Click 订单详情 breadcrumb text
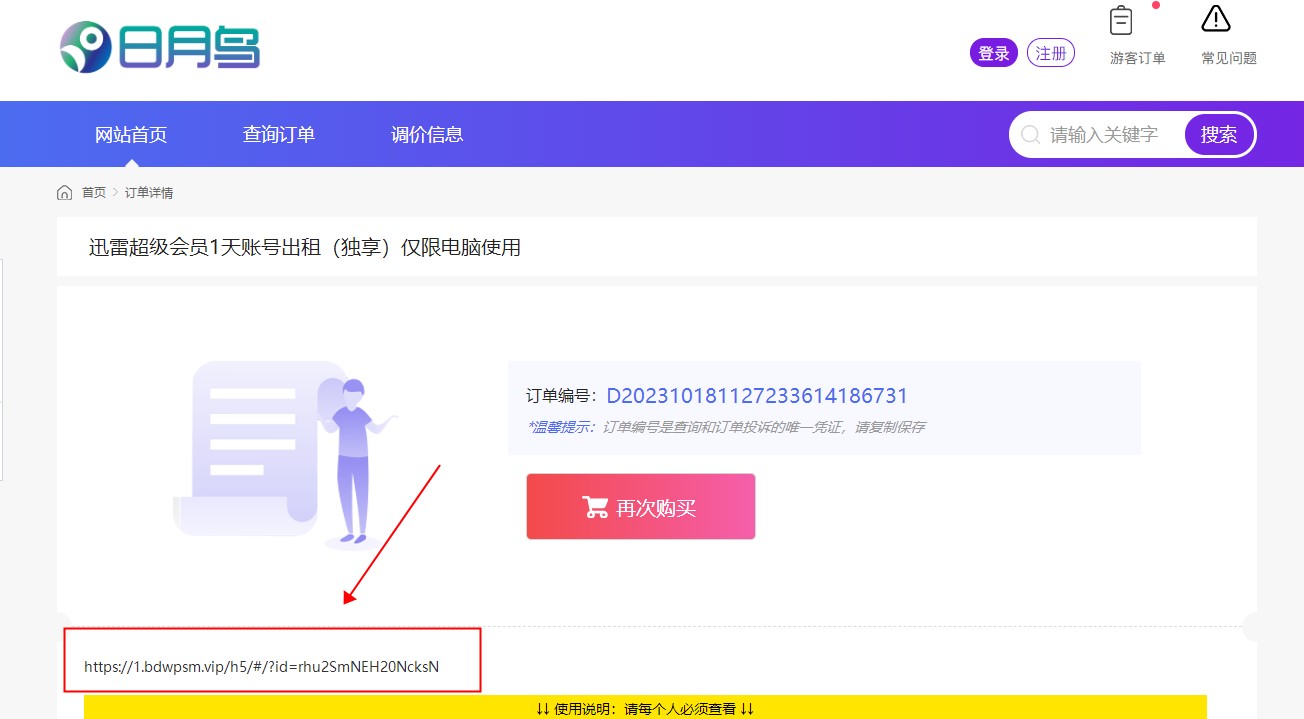This screenshot has width=1304, height=719. pos(149,192)
